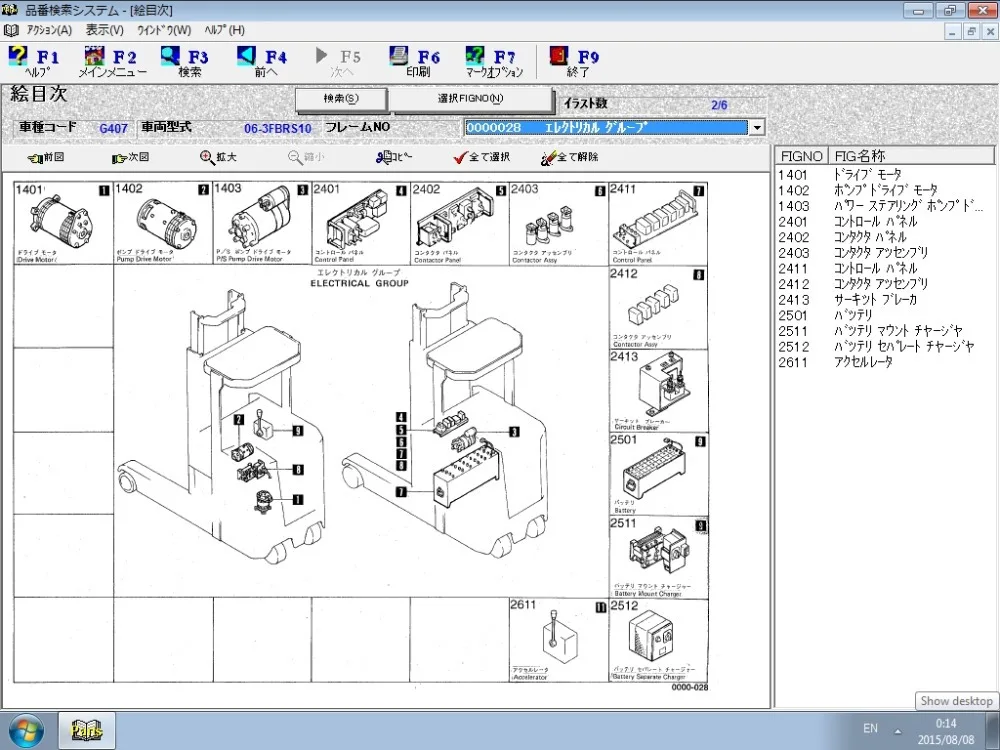Select list row 1402 ポンプ ドライブ モータ
Screen dimensions: 1000x750
coord(884,190)
